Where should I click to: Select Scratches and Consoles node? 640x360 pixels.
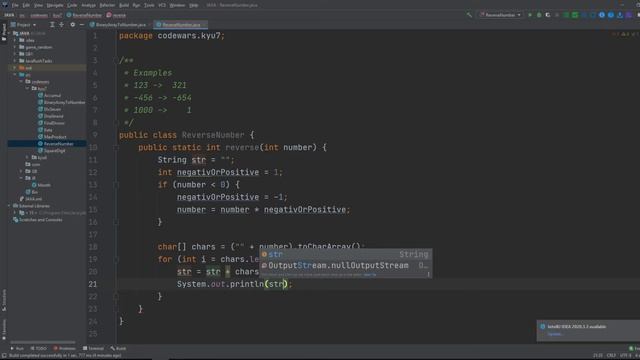(x=38, y=220)
